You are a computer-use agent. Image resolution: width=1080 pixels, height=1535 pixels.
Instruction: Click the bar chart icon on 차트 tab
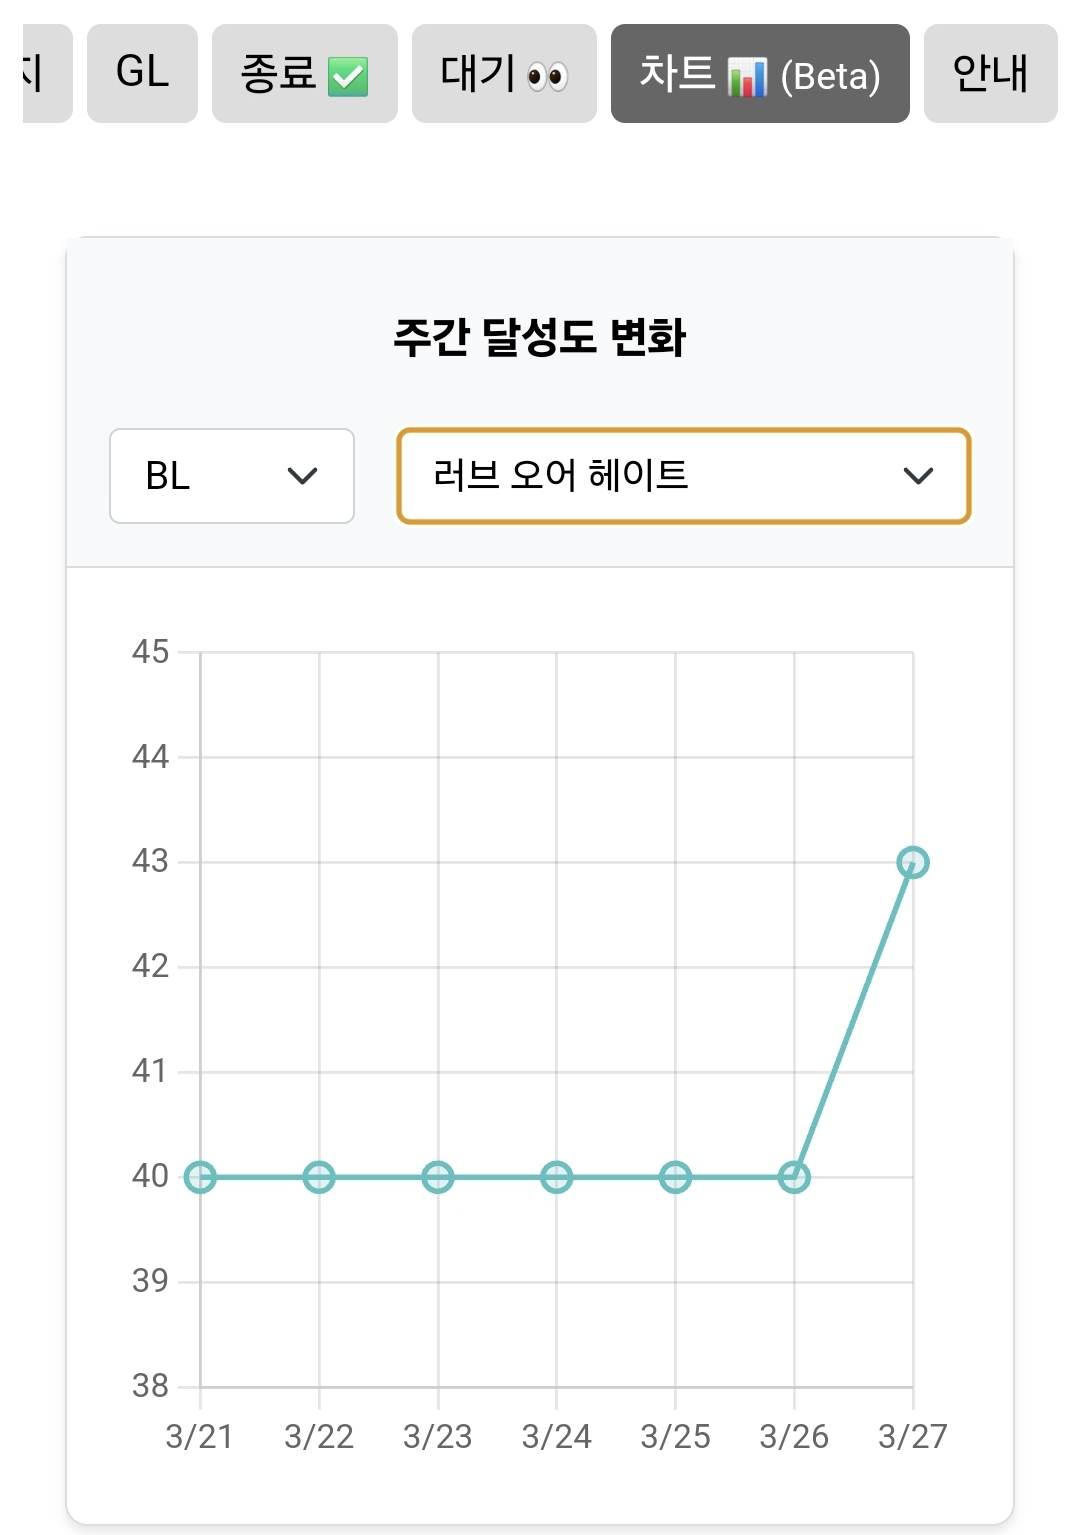747,76
